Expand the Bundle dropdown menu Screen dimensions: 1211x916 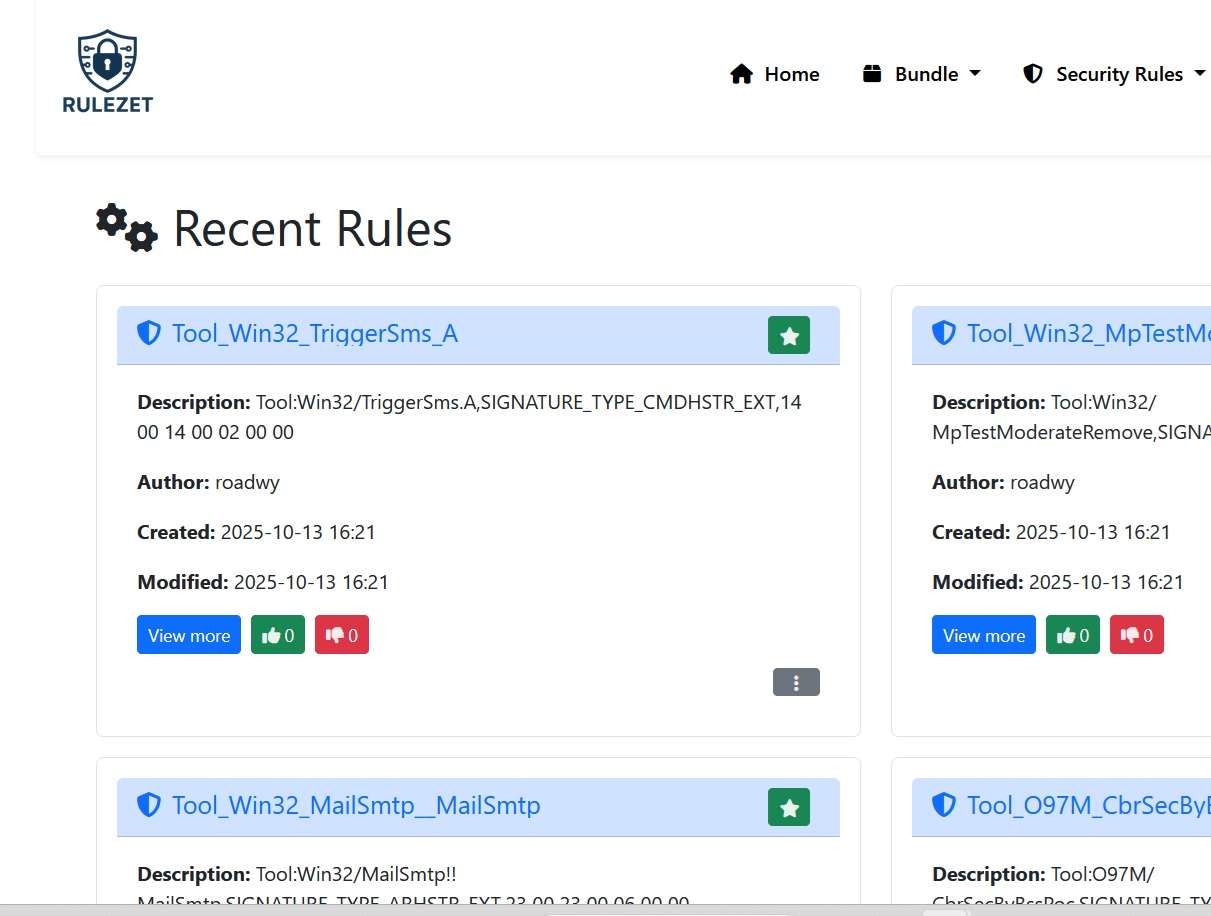tap(921, 74)
